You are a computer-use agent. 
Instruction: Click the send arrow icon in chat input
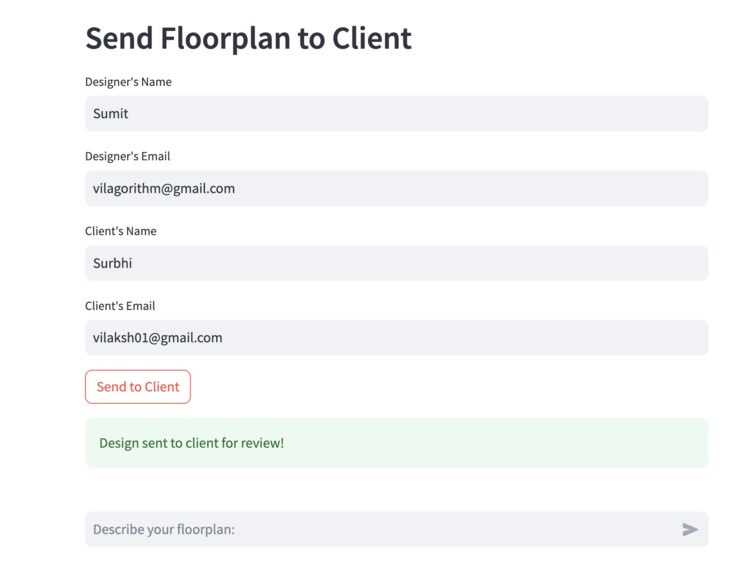coord(690,530)
